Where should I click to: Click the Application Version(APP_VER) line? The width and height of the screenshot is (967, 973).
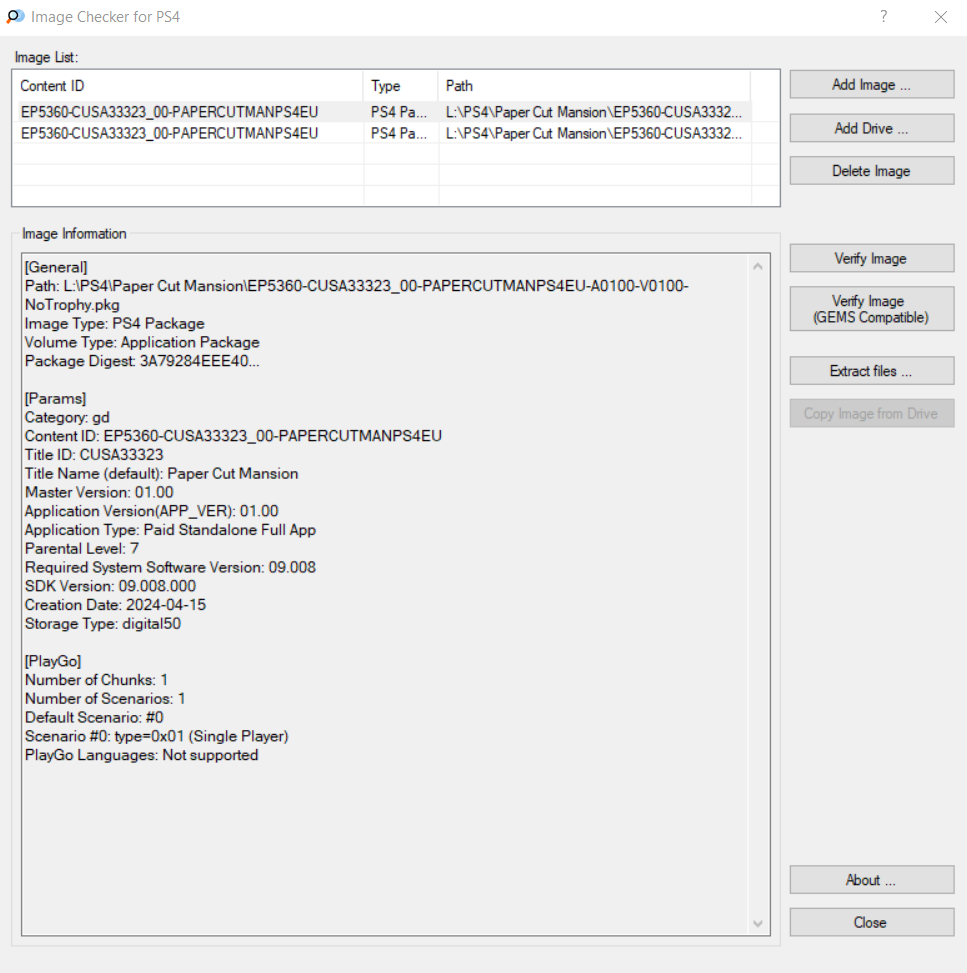click(x=151, y=511)
